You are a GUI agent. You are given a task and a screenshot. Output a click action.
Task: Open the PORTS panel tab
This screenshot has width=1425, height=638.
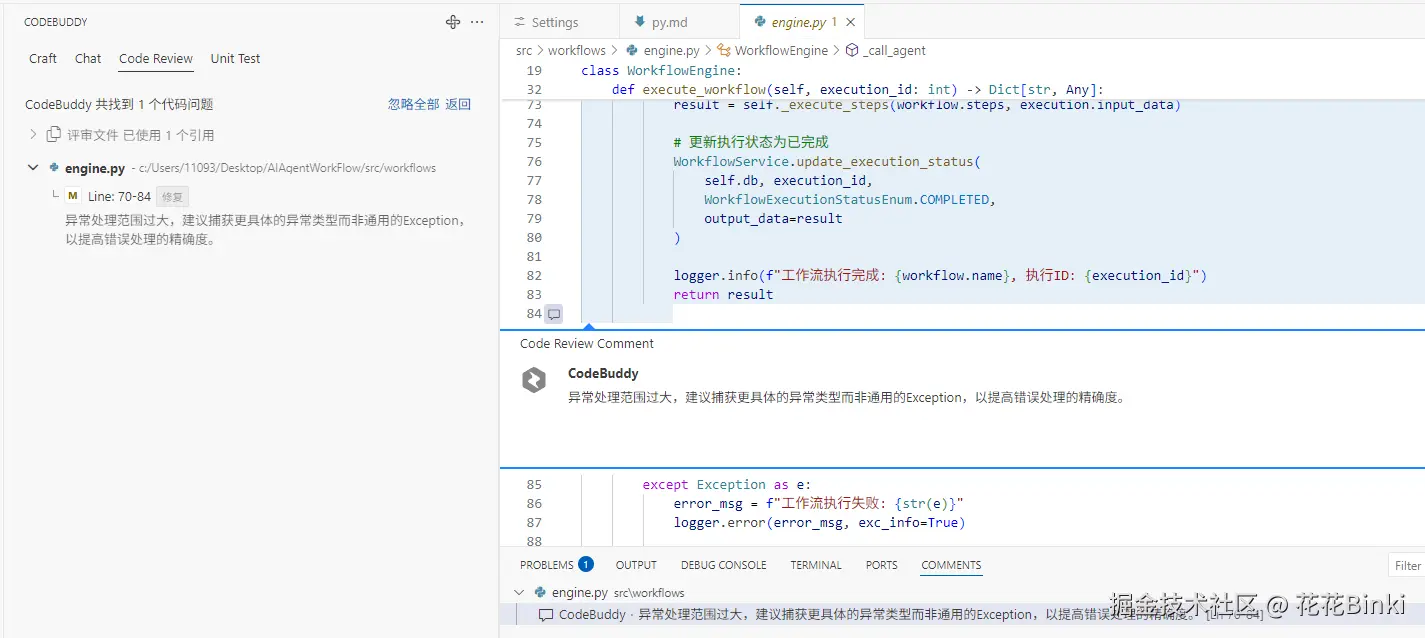(881, 565)
